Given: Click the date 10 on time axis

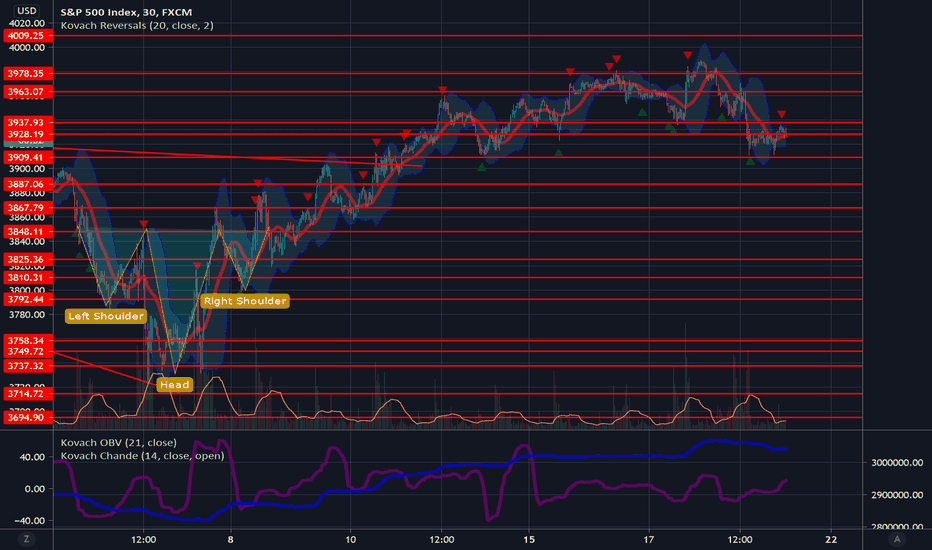Looking at the screenshot, I should [x=351, y=539].
